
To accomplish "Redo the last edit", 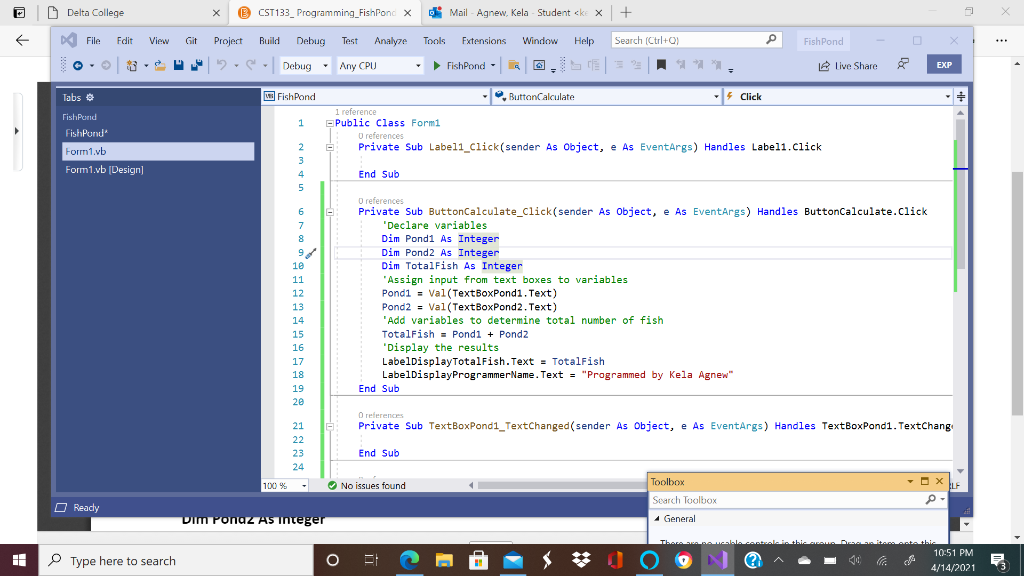I will (x=251, y=65).
